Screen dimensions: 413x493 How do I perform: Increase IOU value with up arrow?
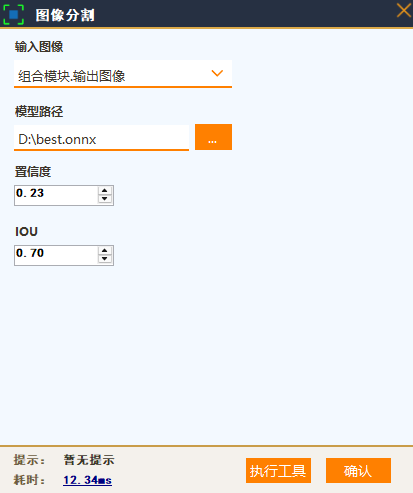pyautogui.click(x=105, y=251)
